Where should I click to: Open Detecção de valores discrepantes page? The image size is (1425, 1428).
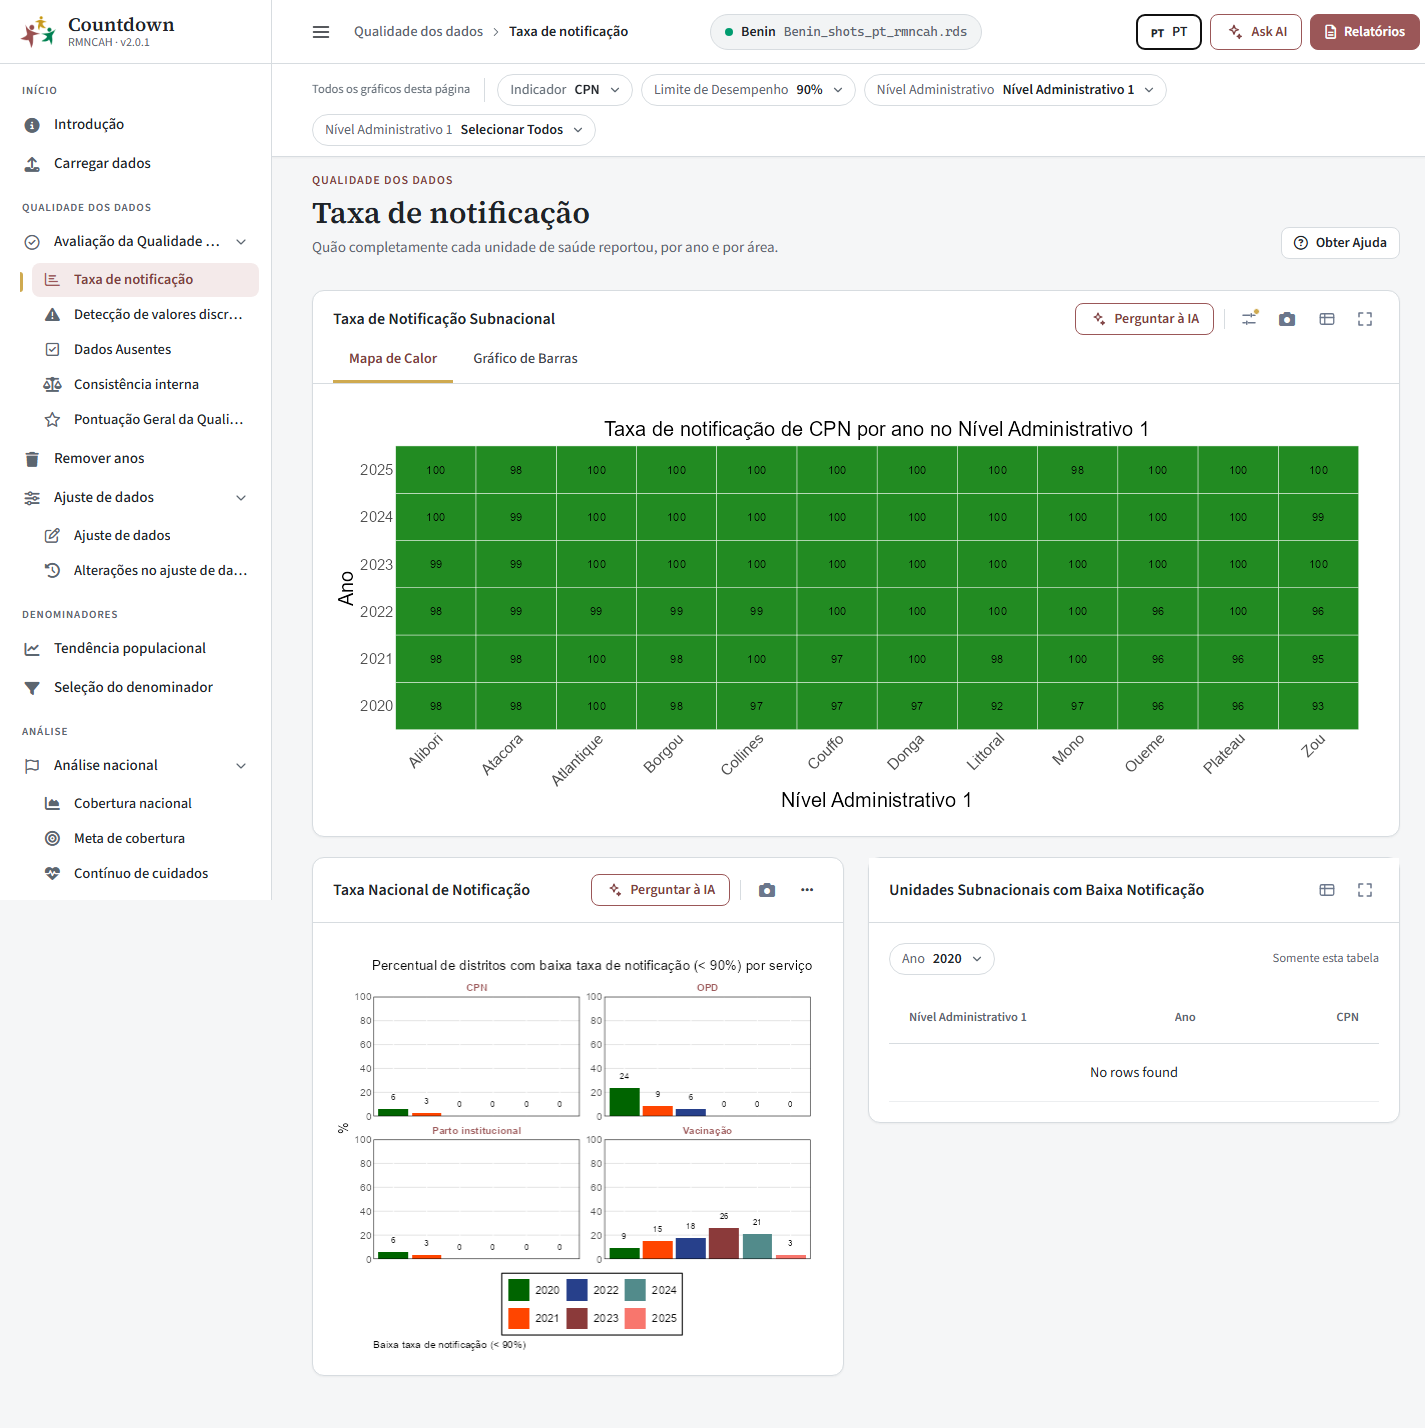click(x=145, y=314)
